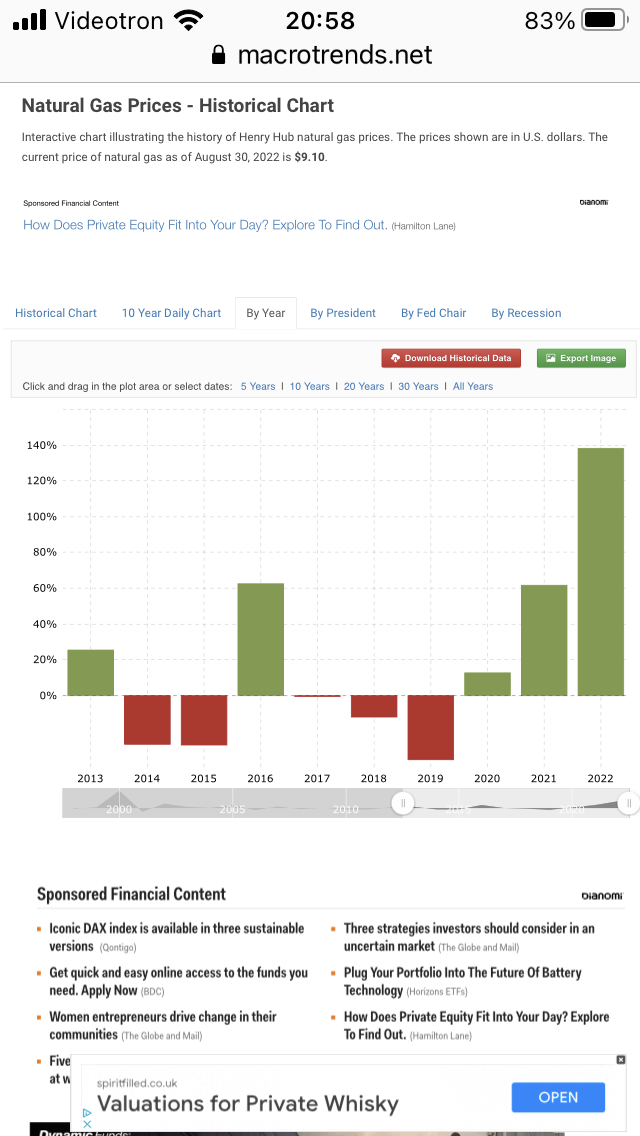The image size is (640, 1136).
Task: Click the $9.10 price text
Action: (x=309, y=156)
